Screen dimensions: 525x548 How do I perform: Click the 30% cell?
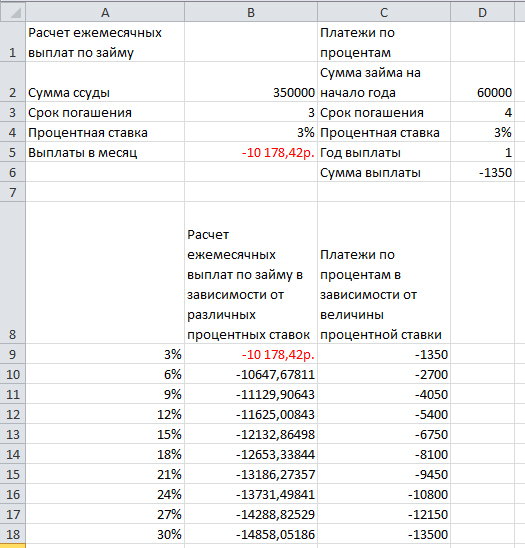pyautogui.click(x=105, y=534)
